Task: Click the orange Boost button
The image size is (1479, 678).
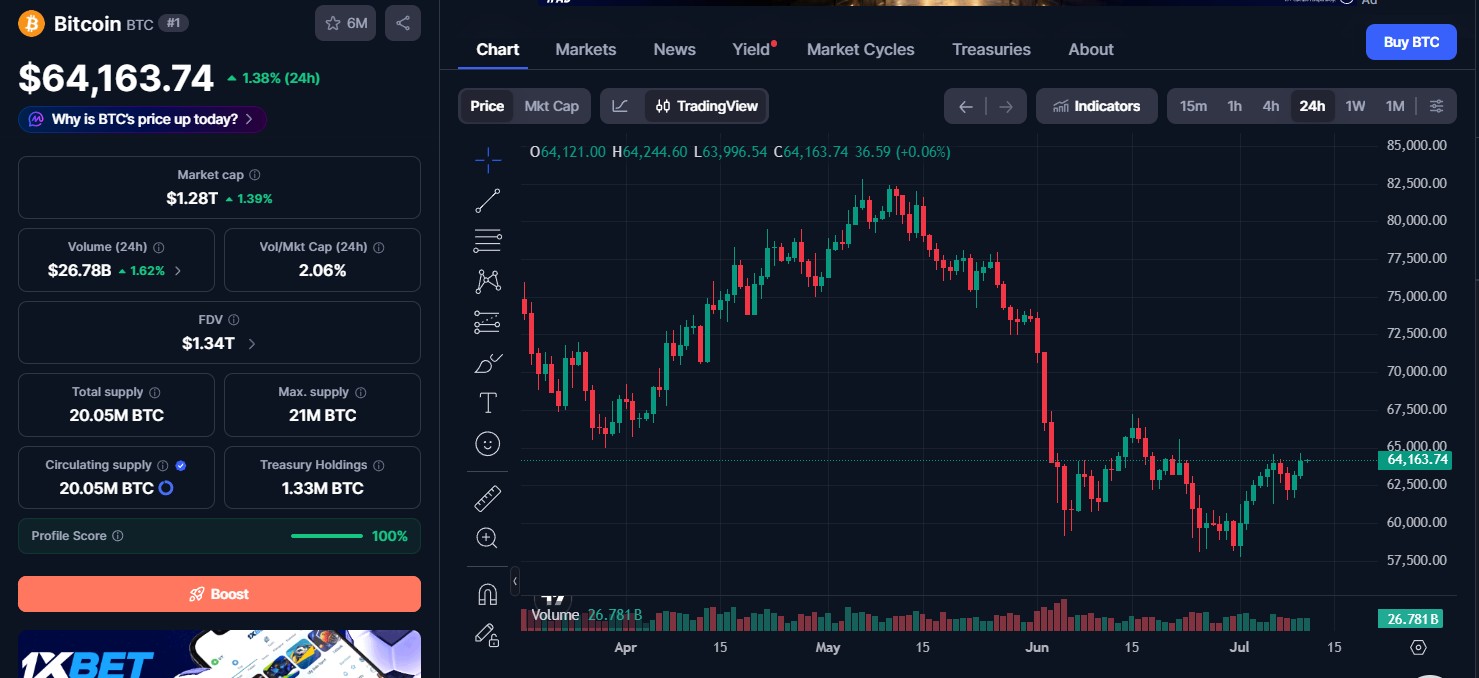Action: 219,594
